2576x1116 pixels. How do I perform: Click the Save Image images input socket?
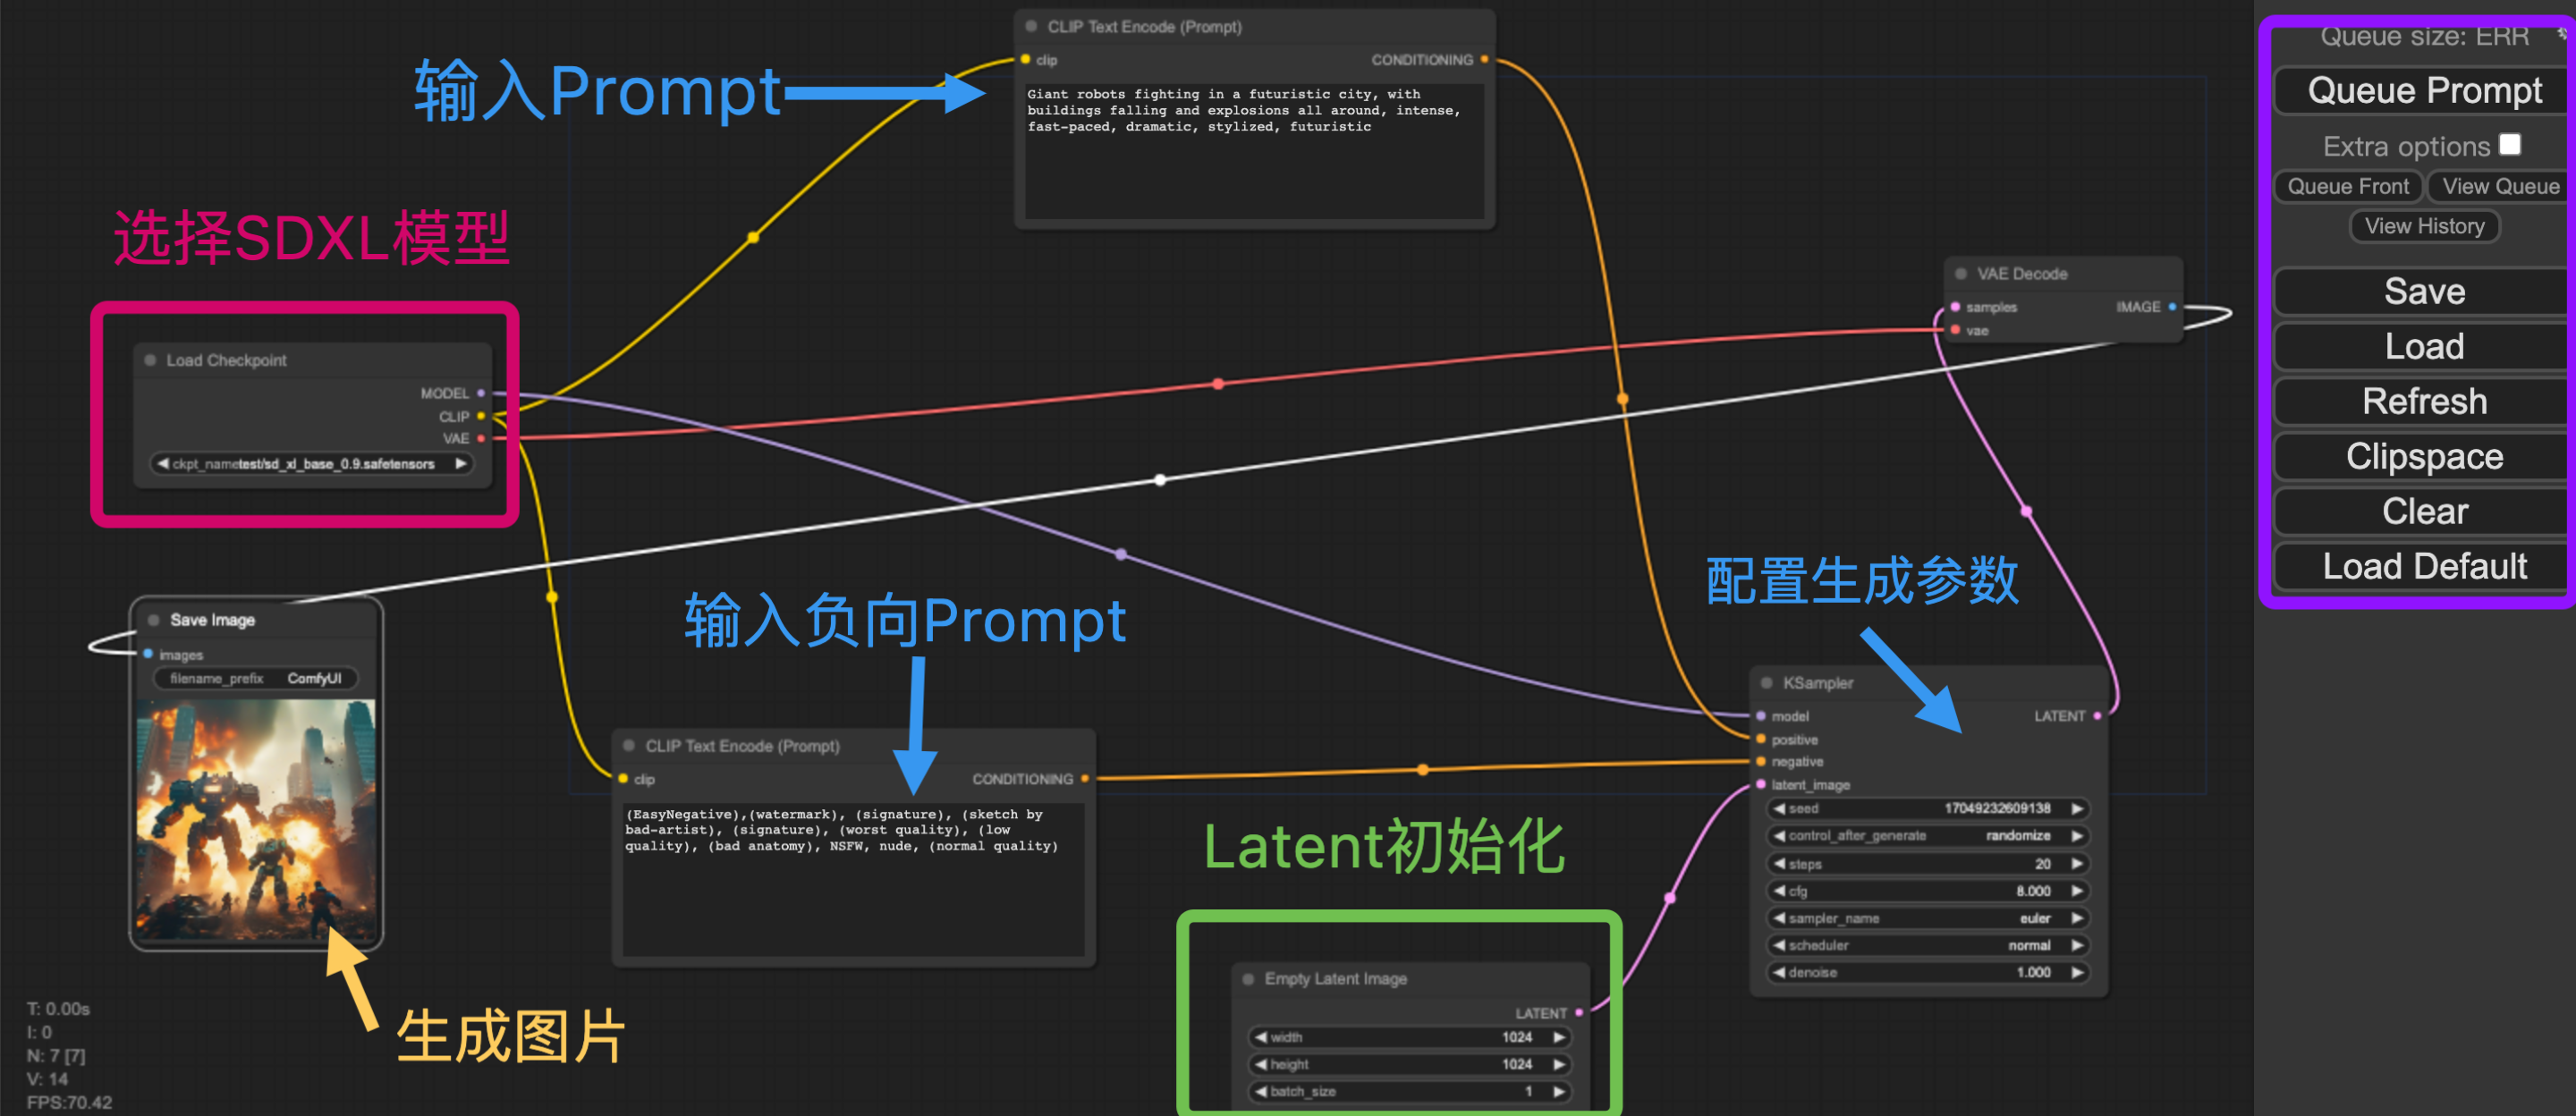[x=148, y=654]
